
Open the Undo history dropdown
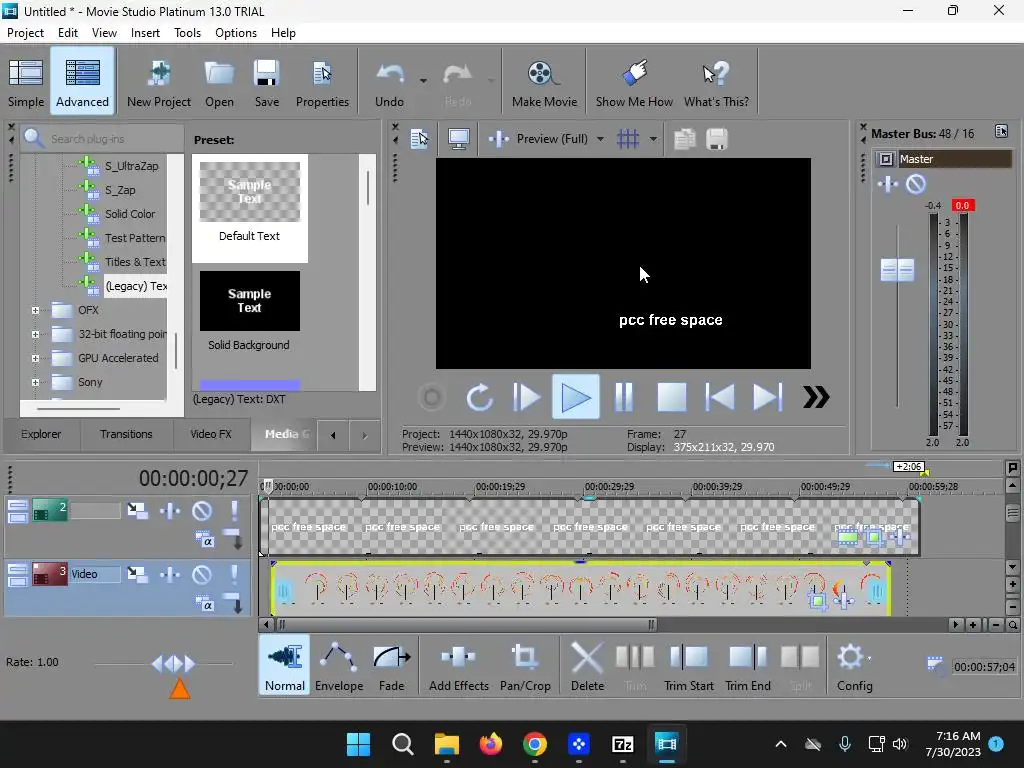point(423,81)
